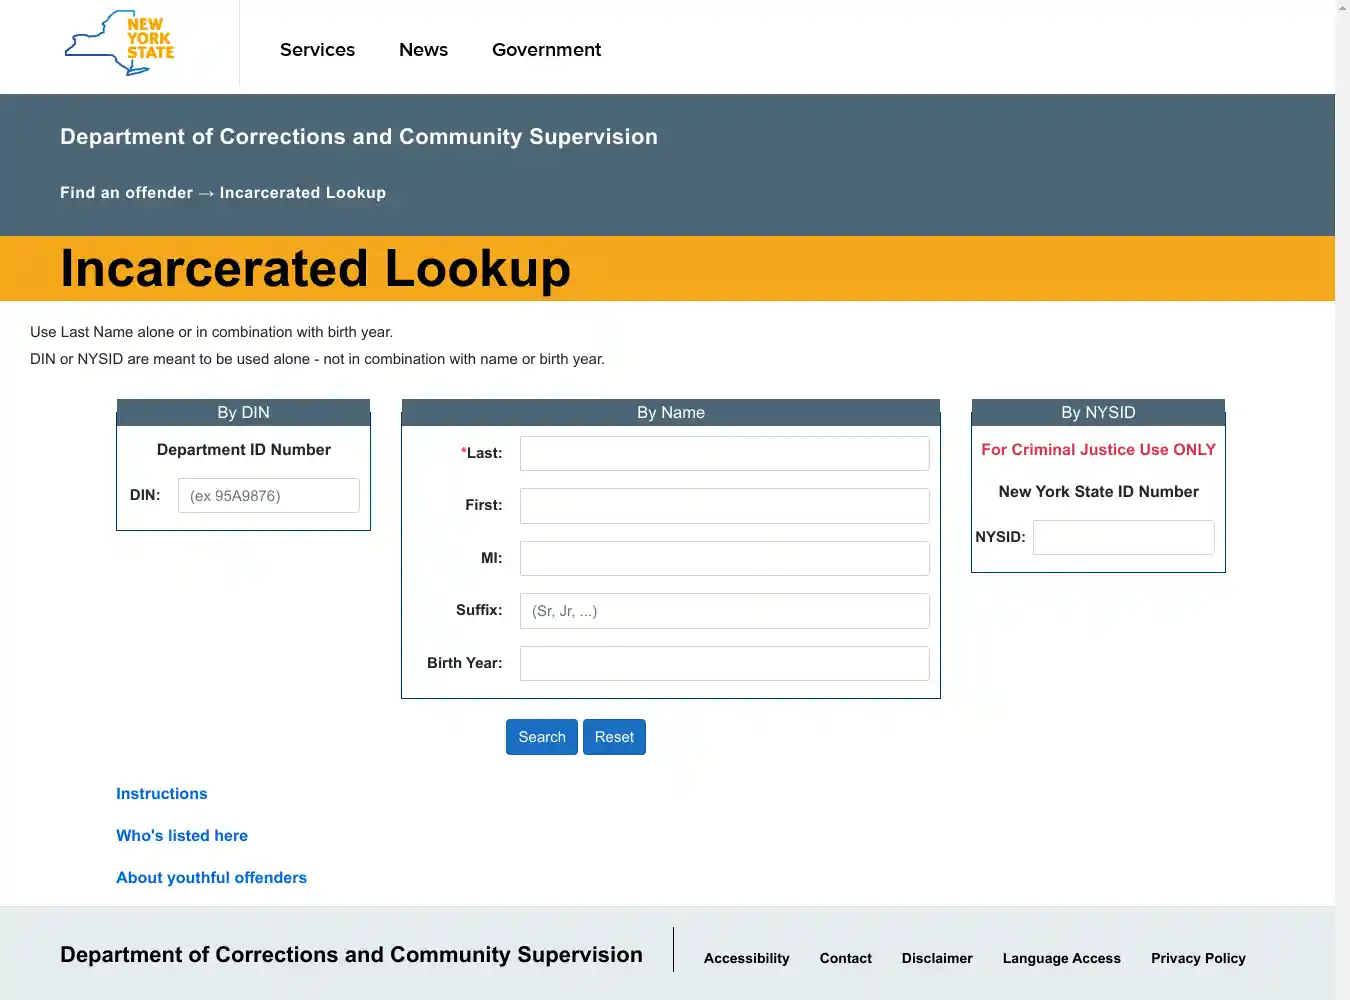Click the By NYSID panel heading
1350x1000 pixels.
pyautogui.click(x=1098, y=413)
